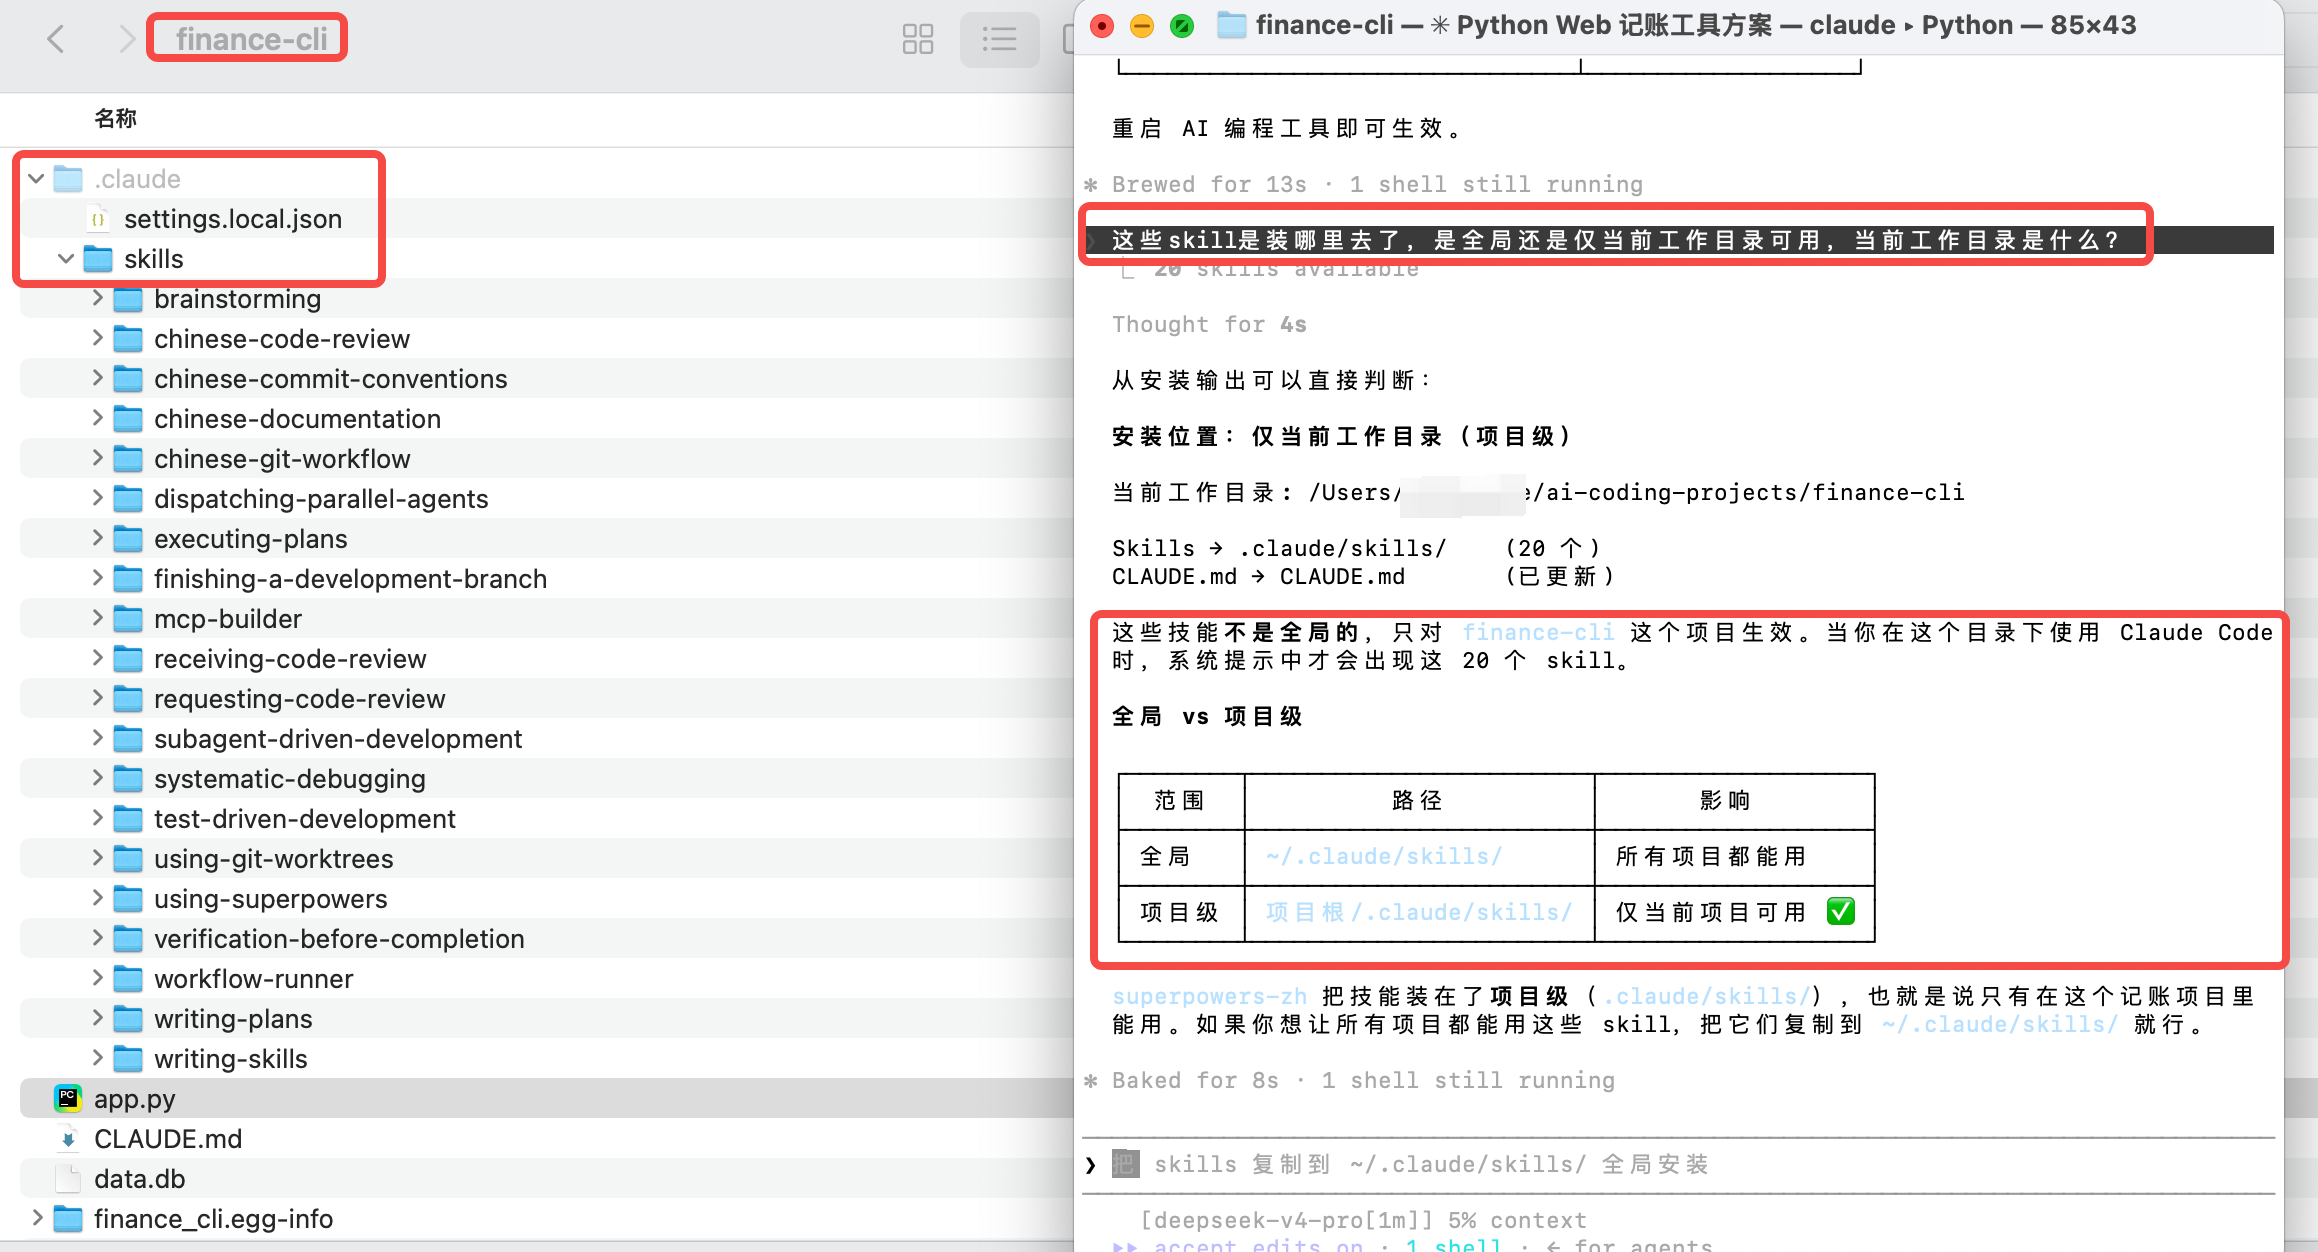
Task: Click the finance_cli.egg-info folder icon
Action: click(68, 1219)
